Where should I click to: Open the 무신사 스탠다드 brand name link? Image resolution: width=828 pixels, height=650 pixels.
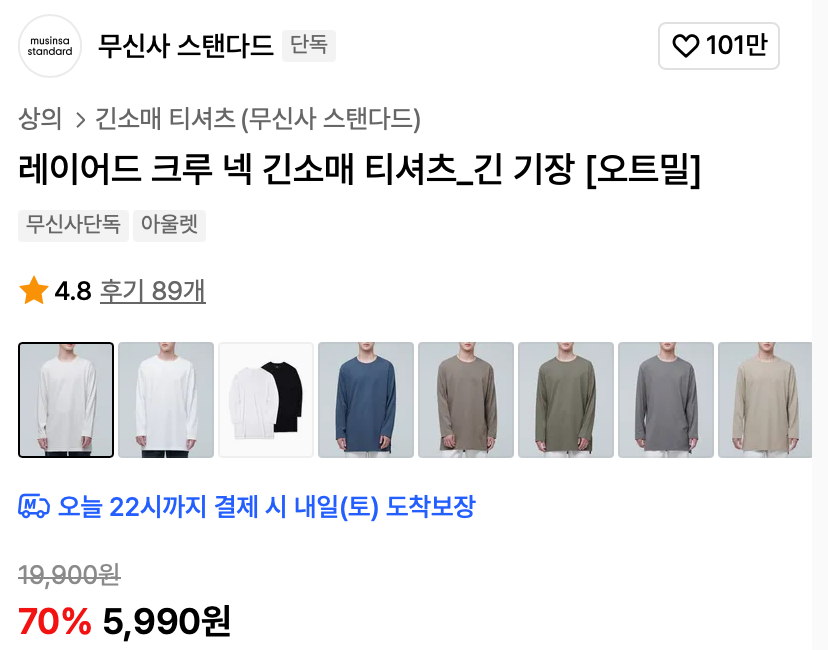pos(186,45)
